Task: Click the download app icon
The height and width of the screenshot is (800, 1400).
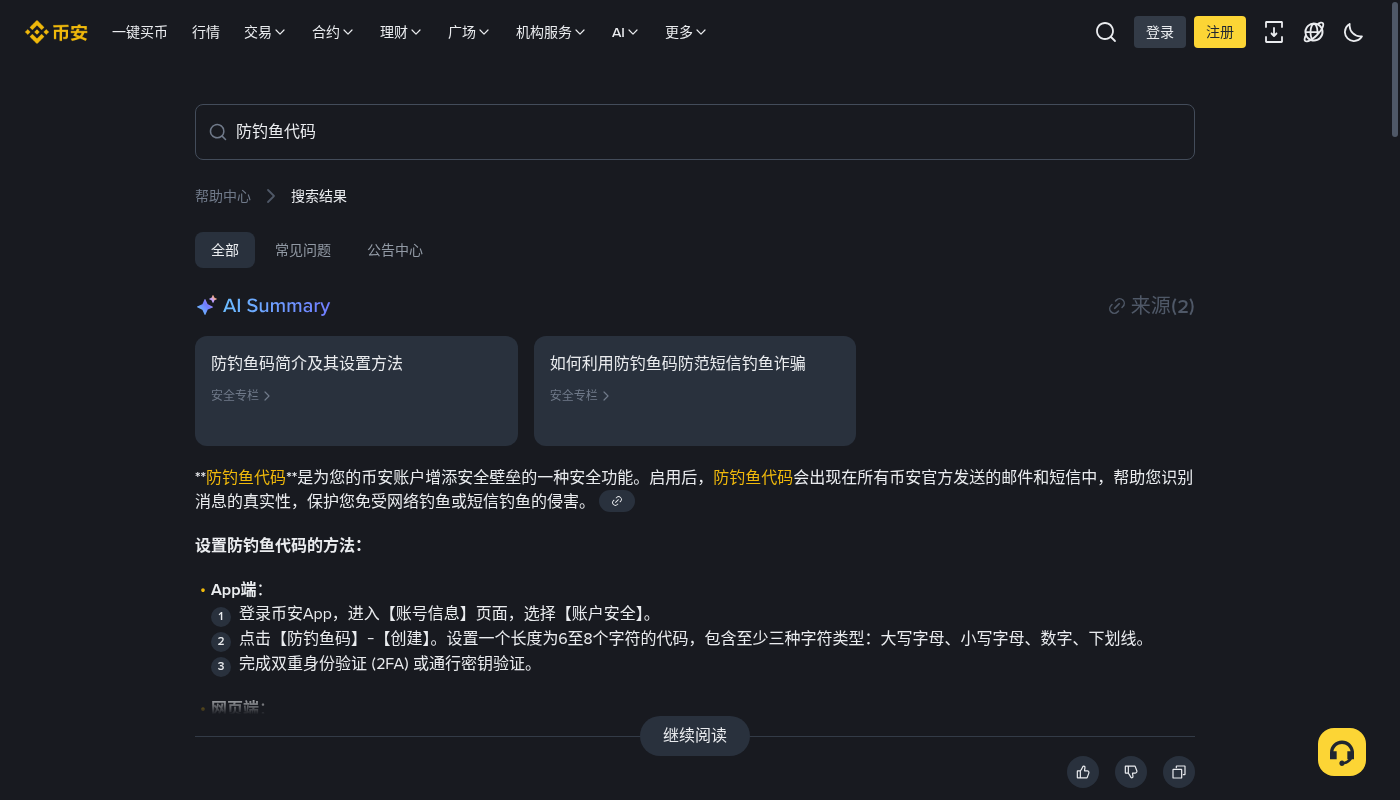Action: click(x=1274, y=32)
